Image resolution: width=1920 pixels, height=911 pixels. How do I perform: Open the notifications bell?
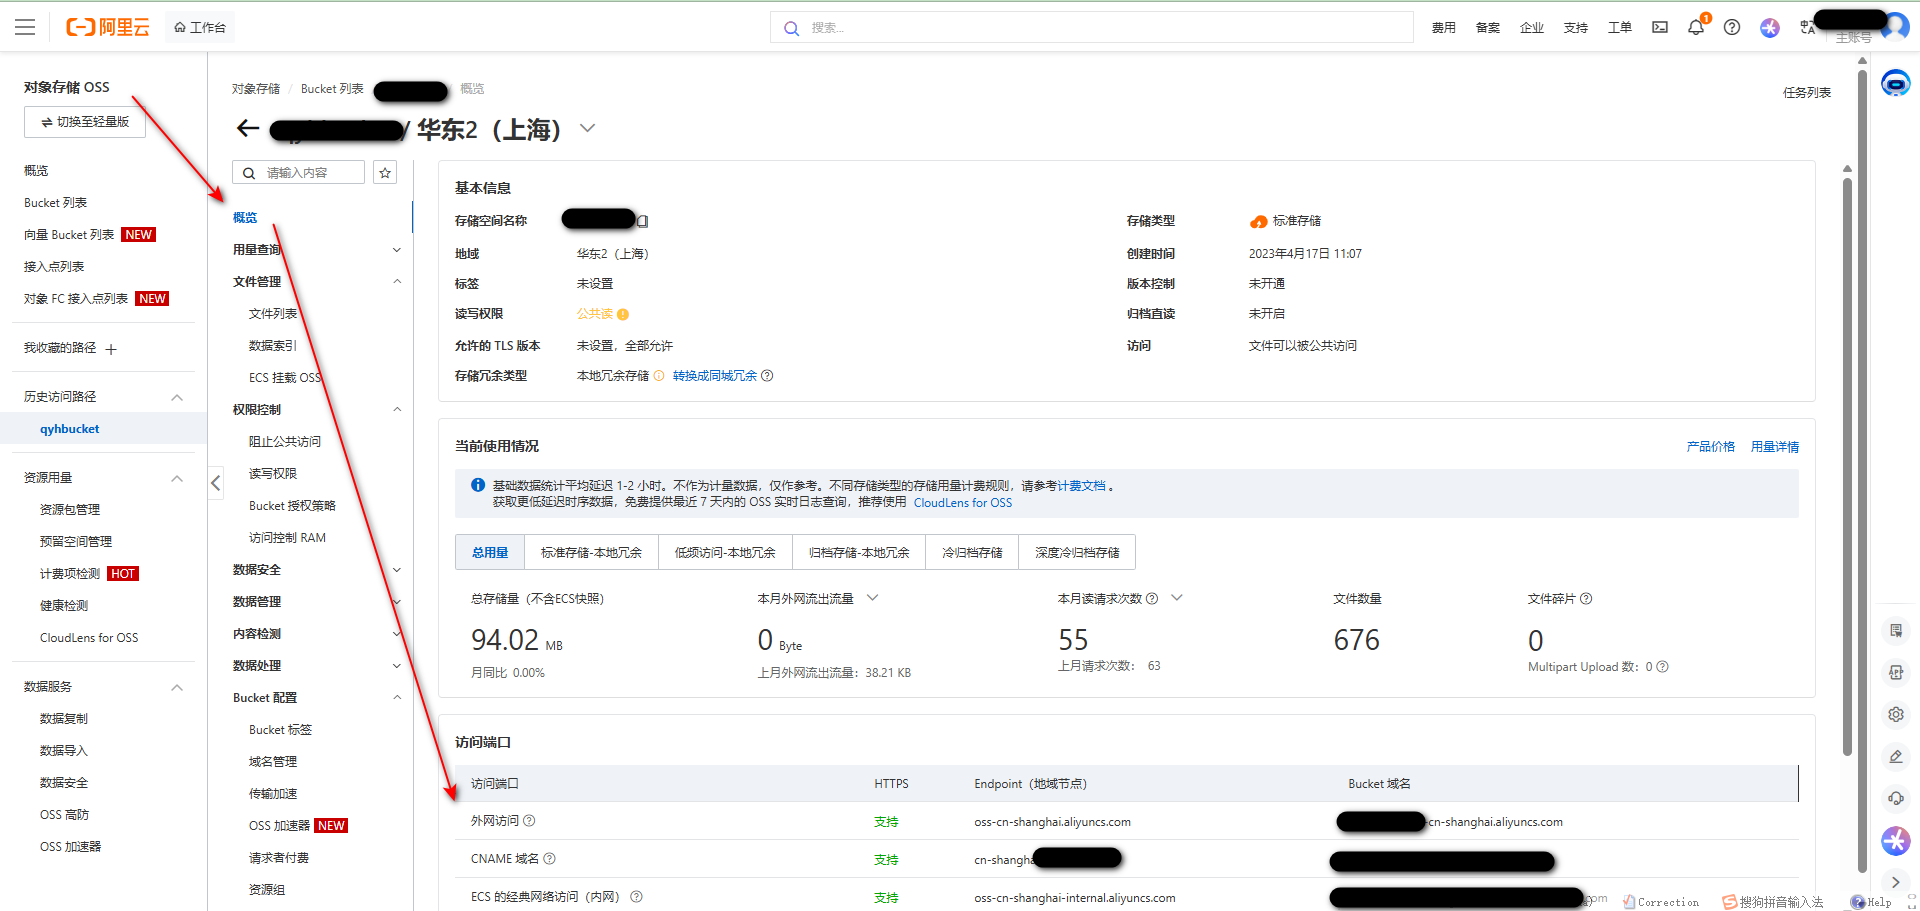coord(1695,27)
